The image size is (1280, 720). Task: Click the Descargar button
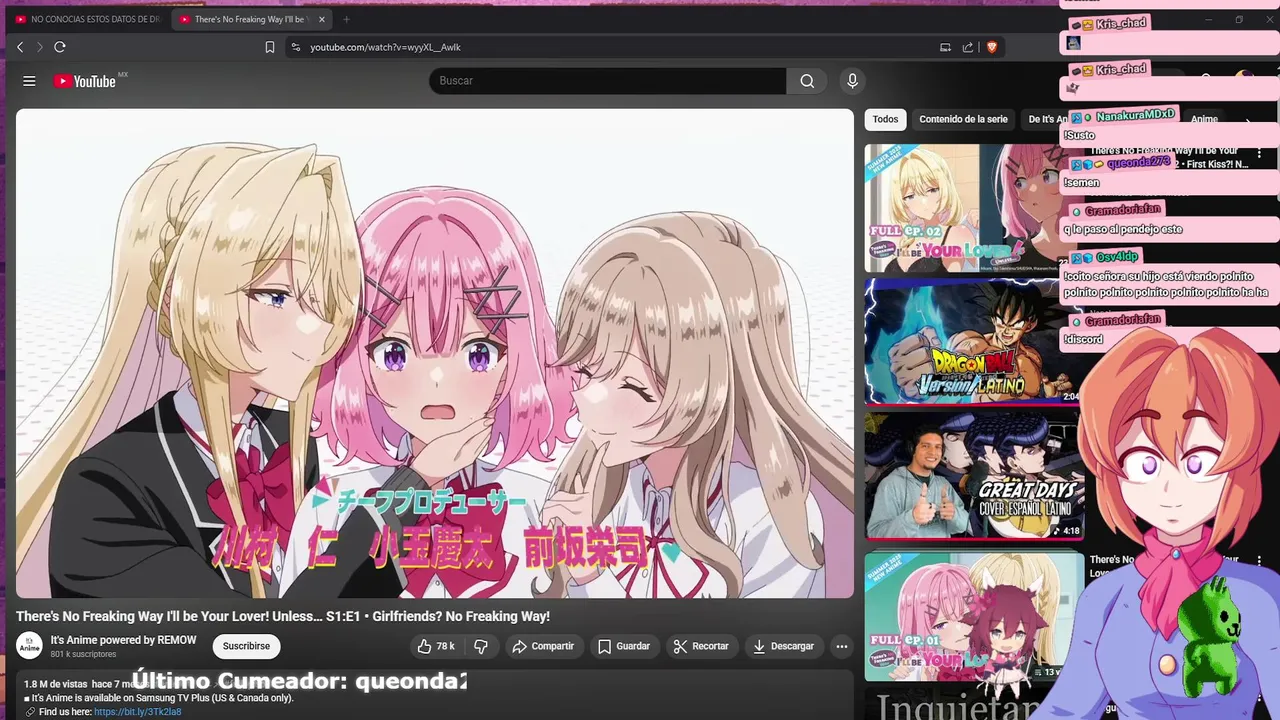click(x=783, y=646)
